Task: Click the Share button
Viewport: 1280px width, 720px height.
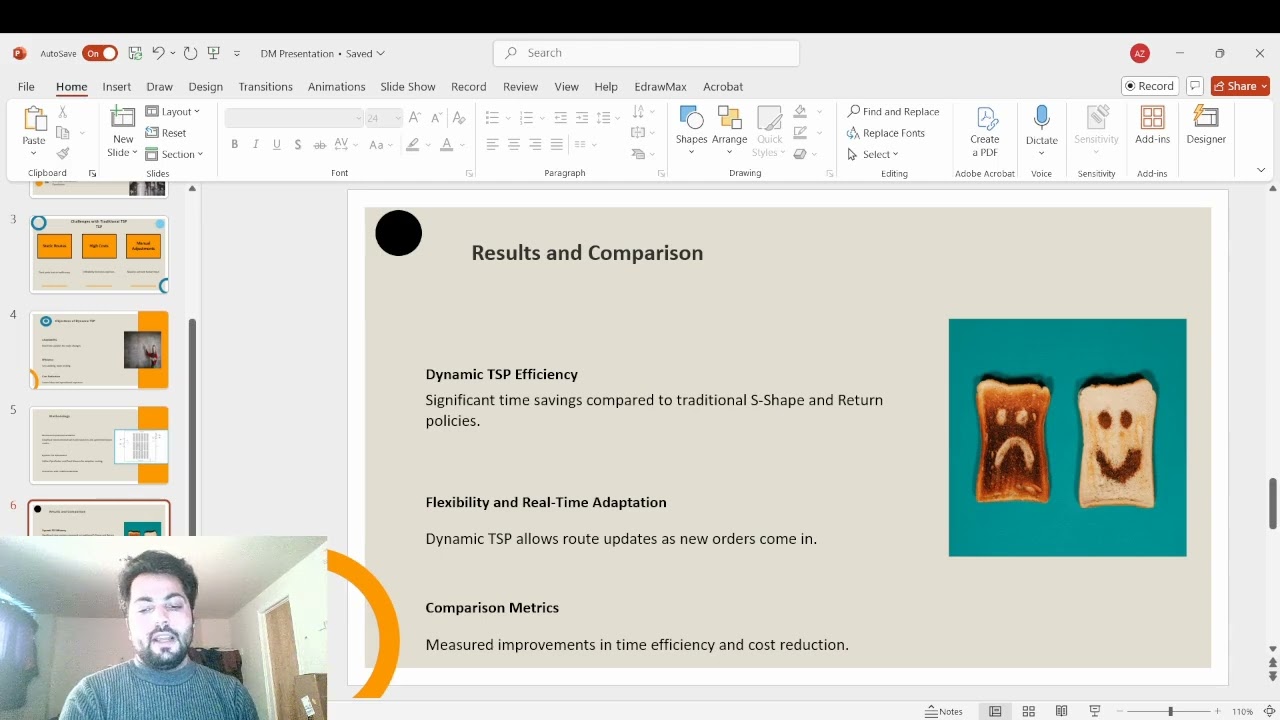Action: [1240, 86]
